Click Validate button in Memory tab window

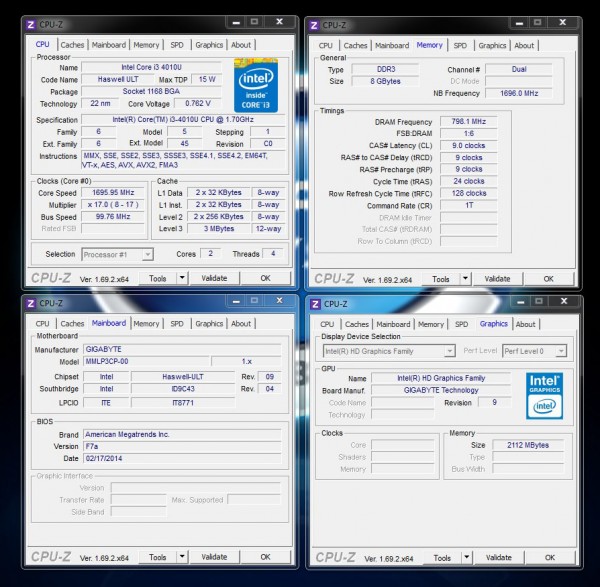pos(497,279)
